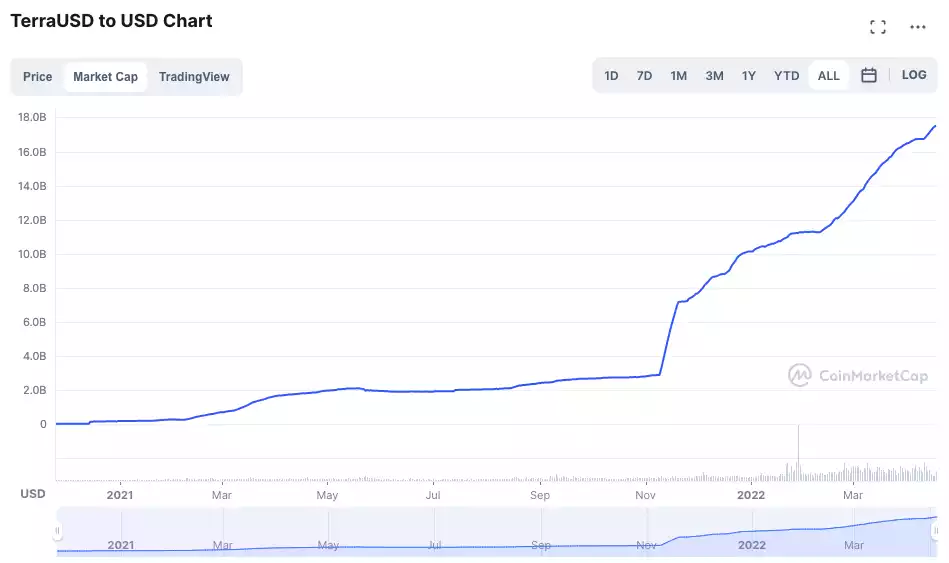This screenshot has width=949, height=563.
Task: Select the 7D time range
Action: tap(645, 76)
